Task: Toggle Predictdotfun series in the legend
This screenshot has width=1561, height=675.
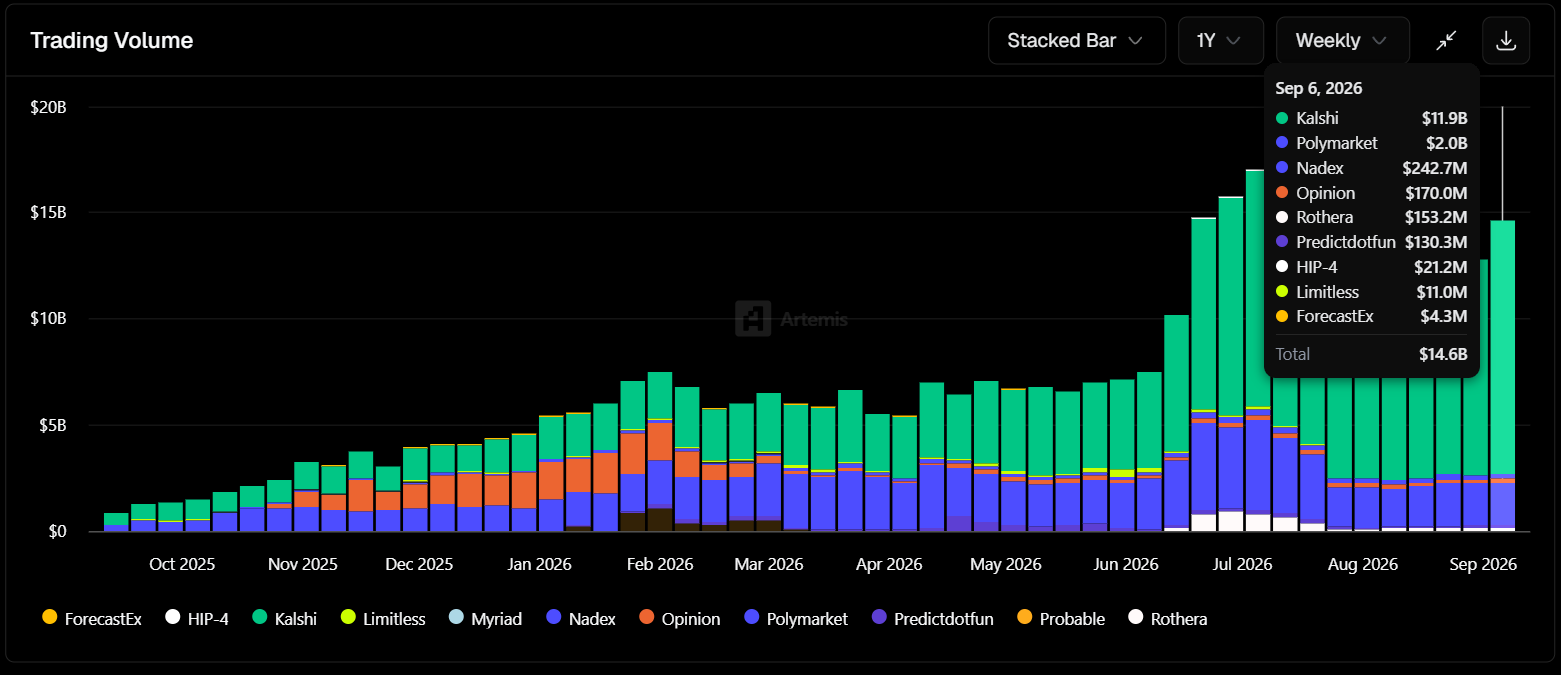Action: click(x=933, y=619)
